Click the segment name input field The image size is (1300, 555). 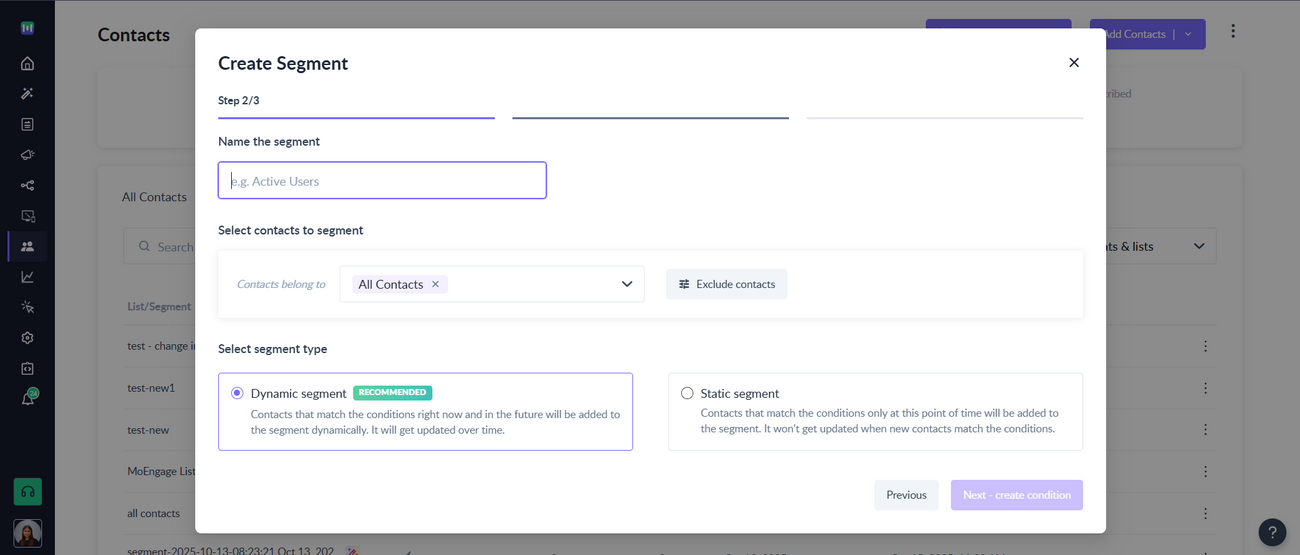pyautogui.click(x=382, y=181)
